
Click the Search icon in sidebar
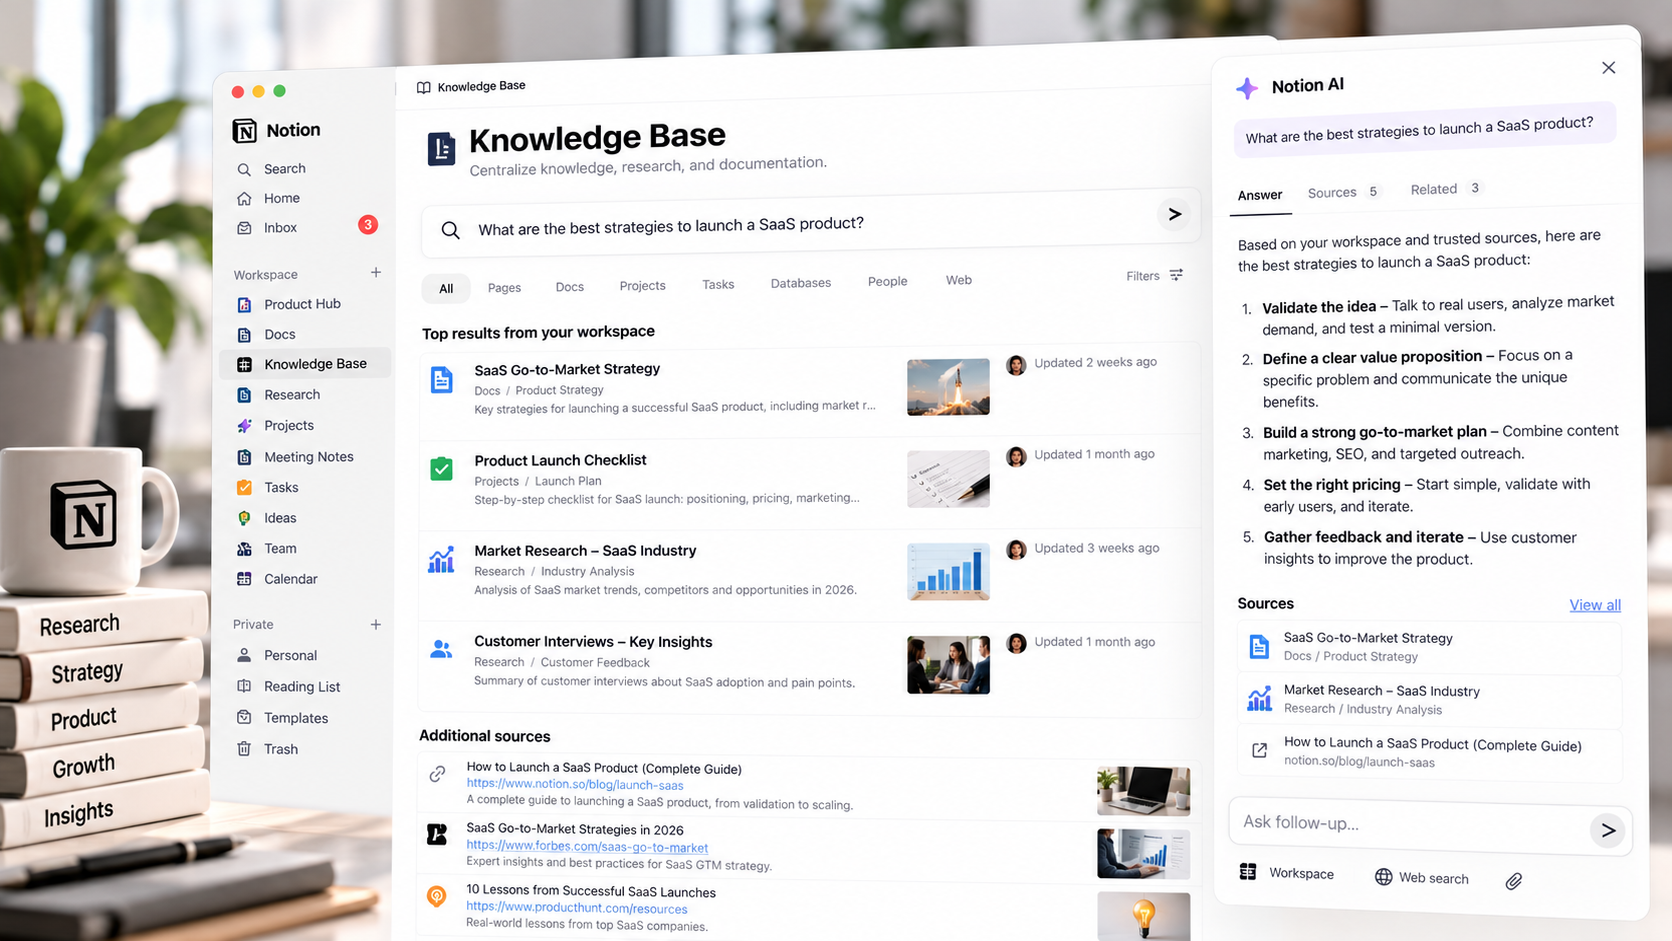pos(244,170)
